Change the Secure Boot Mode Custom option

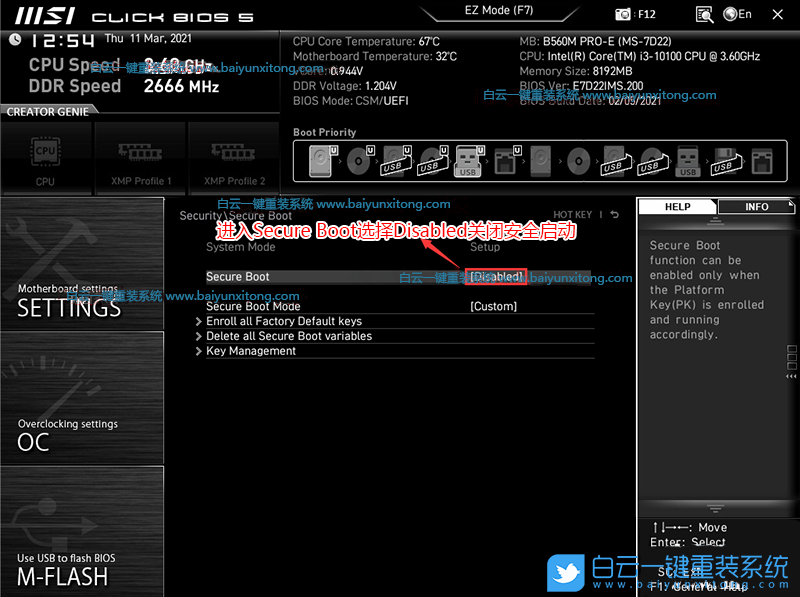pos(493,307)
